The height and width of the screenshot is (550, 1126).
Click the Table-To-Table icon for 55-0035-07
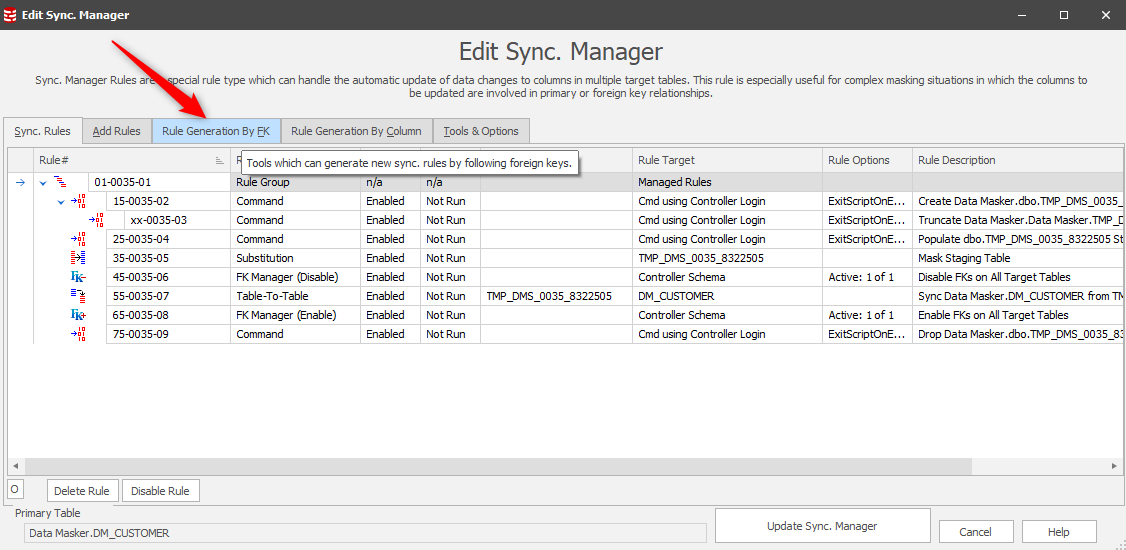click(78, 296)
